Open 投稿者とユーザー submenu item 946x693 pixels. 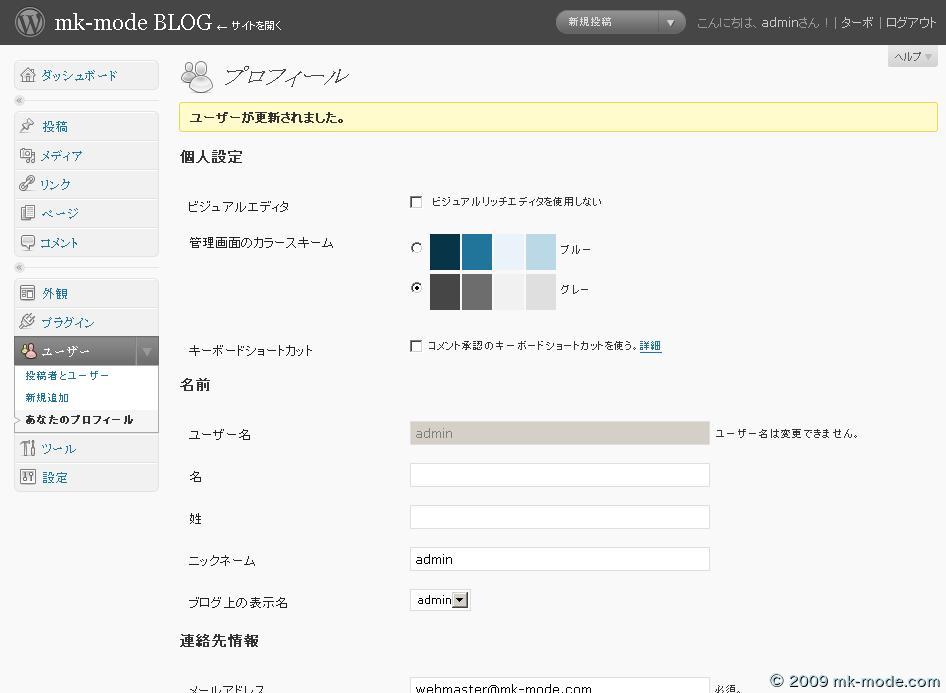tap(67, 376)
